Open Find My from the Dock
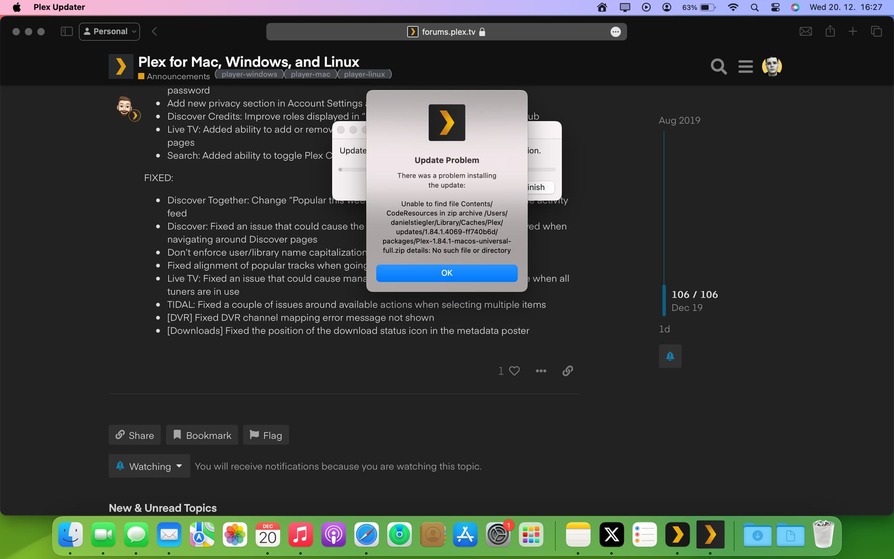894x559 pixels. (x=400, y=535)
